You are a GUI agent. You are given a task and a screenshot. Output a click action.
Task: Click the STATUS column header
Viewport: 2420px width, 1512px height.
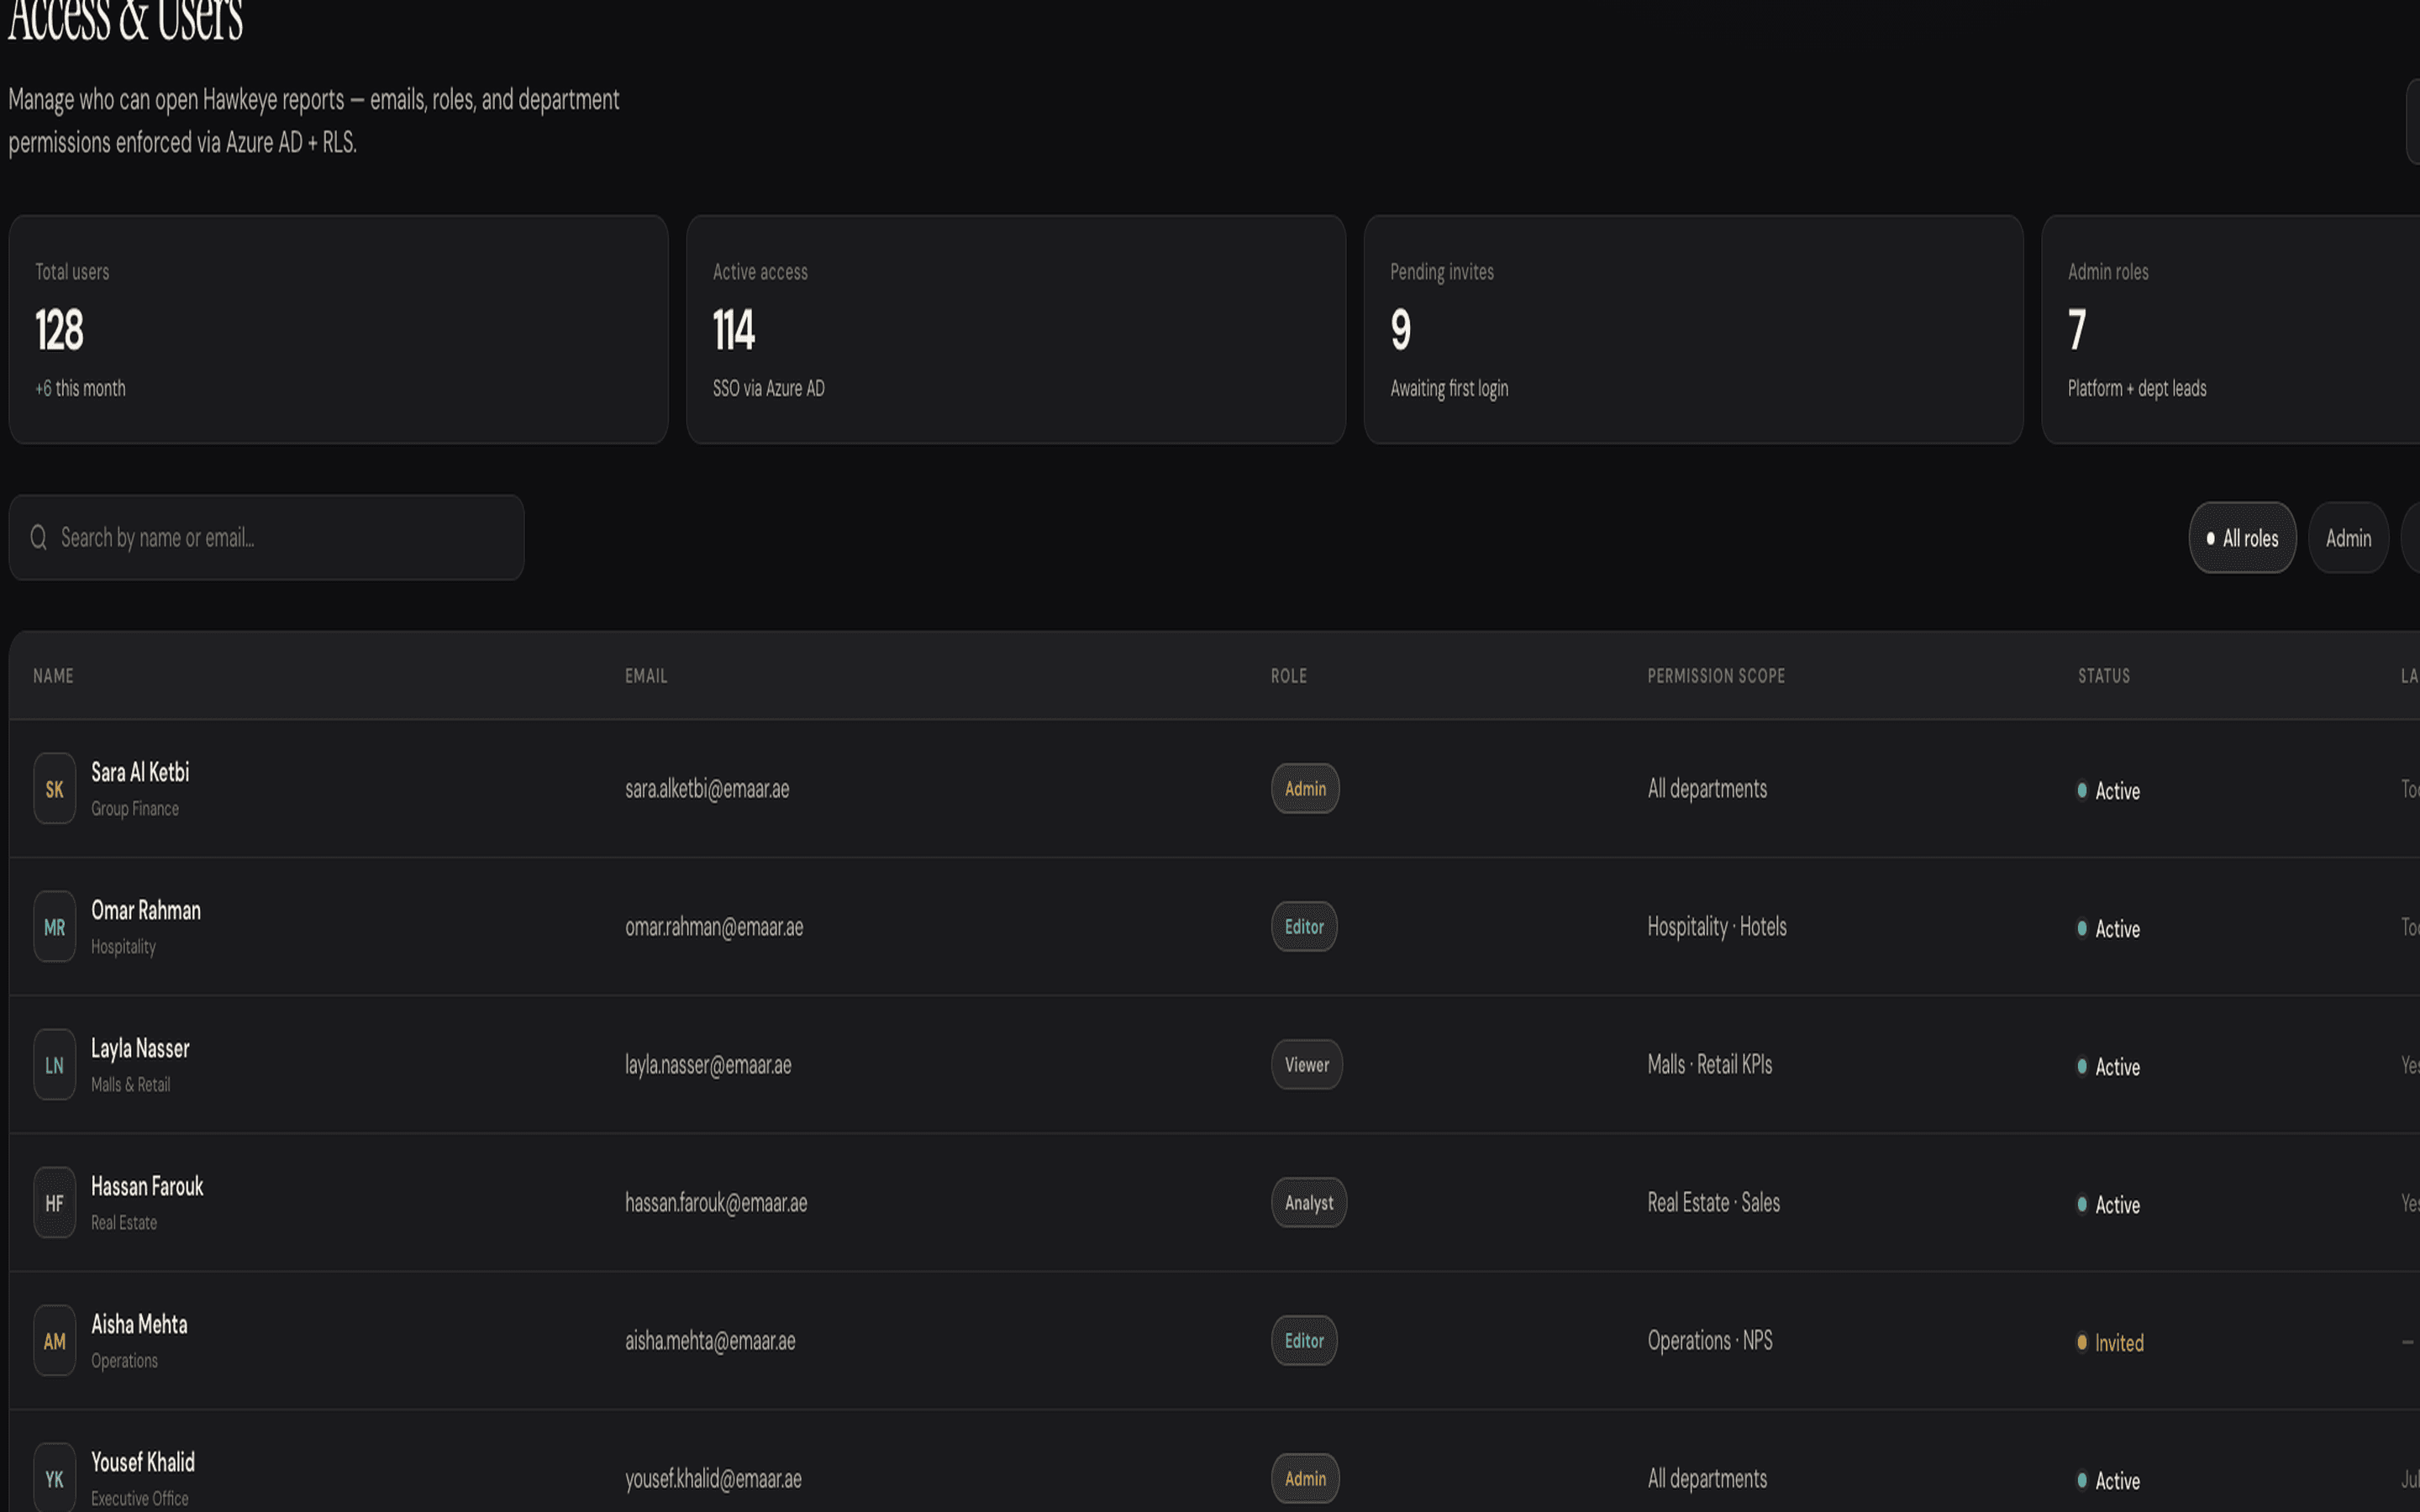click(x=2104, y=676)
